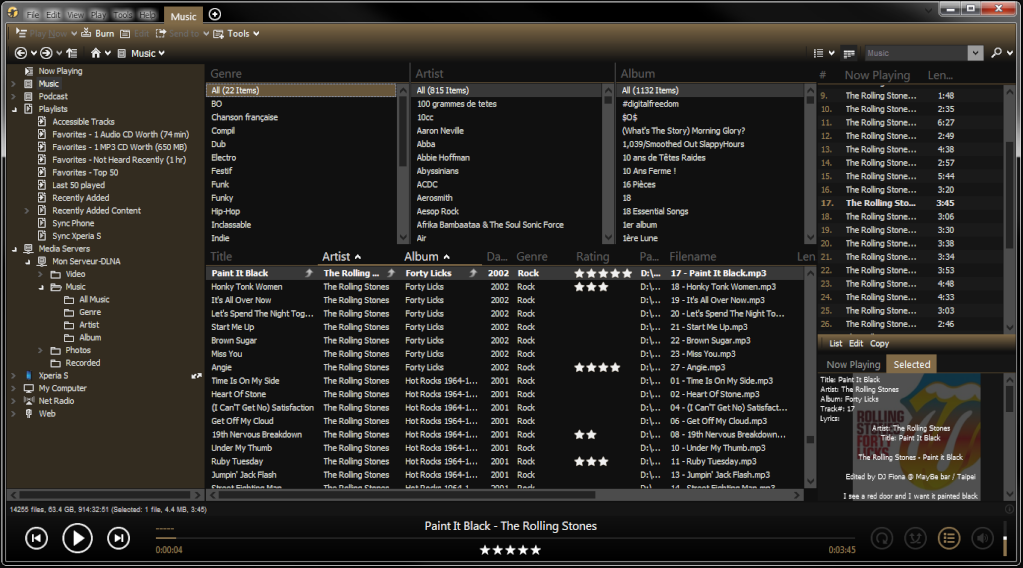Image resolution: width=1023 pixels, height=568 pixels.
Task: Click the My Computer icon
Action: click(x=28, y=388)
